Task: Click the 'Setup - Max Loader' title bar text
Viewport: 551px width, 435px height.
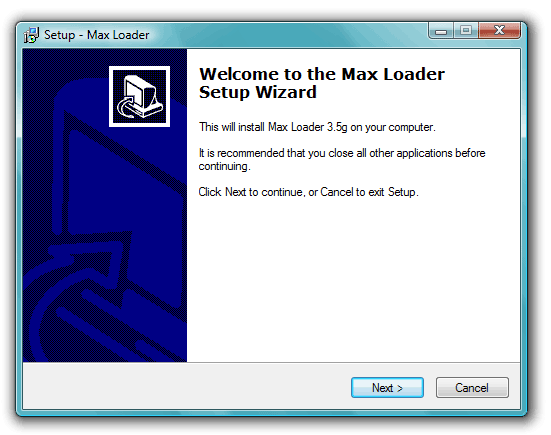Action: [97, 35]
